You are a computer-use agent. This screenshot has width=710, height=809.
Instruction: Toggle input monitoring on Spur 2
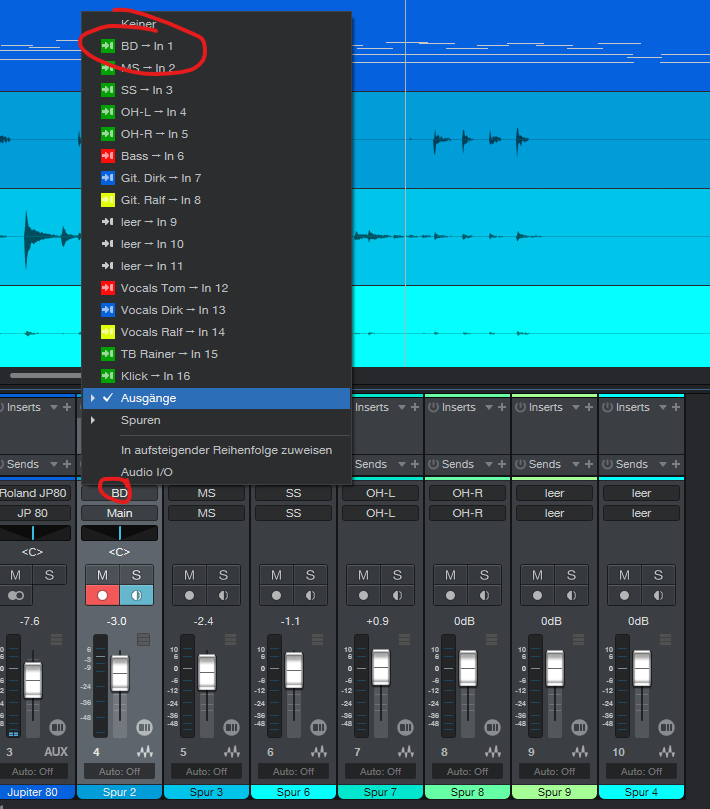click(x=137, y=595)
